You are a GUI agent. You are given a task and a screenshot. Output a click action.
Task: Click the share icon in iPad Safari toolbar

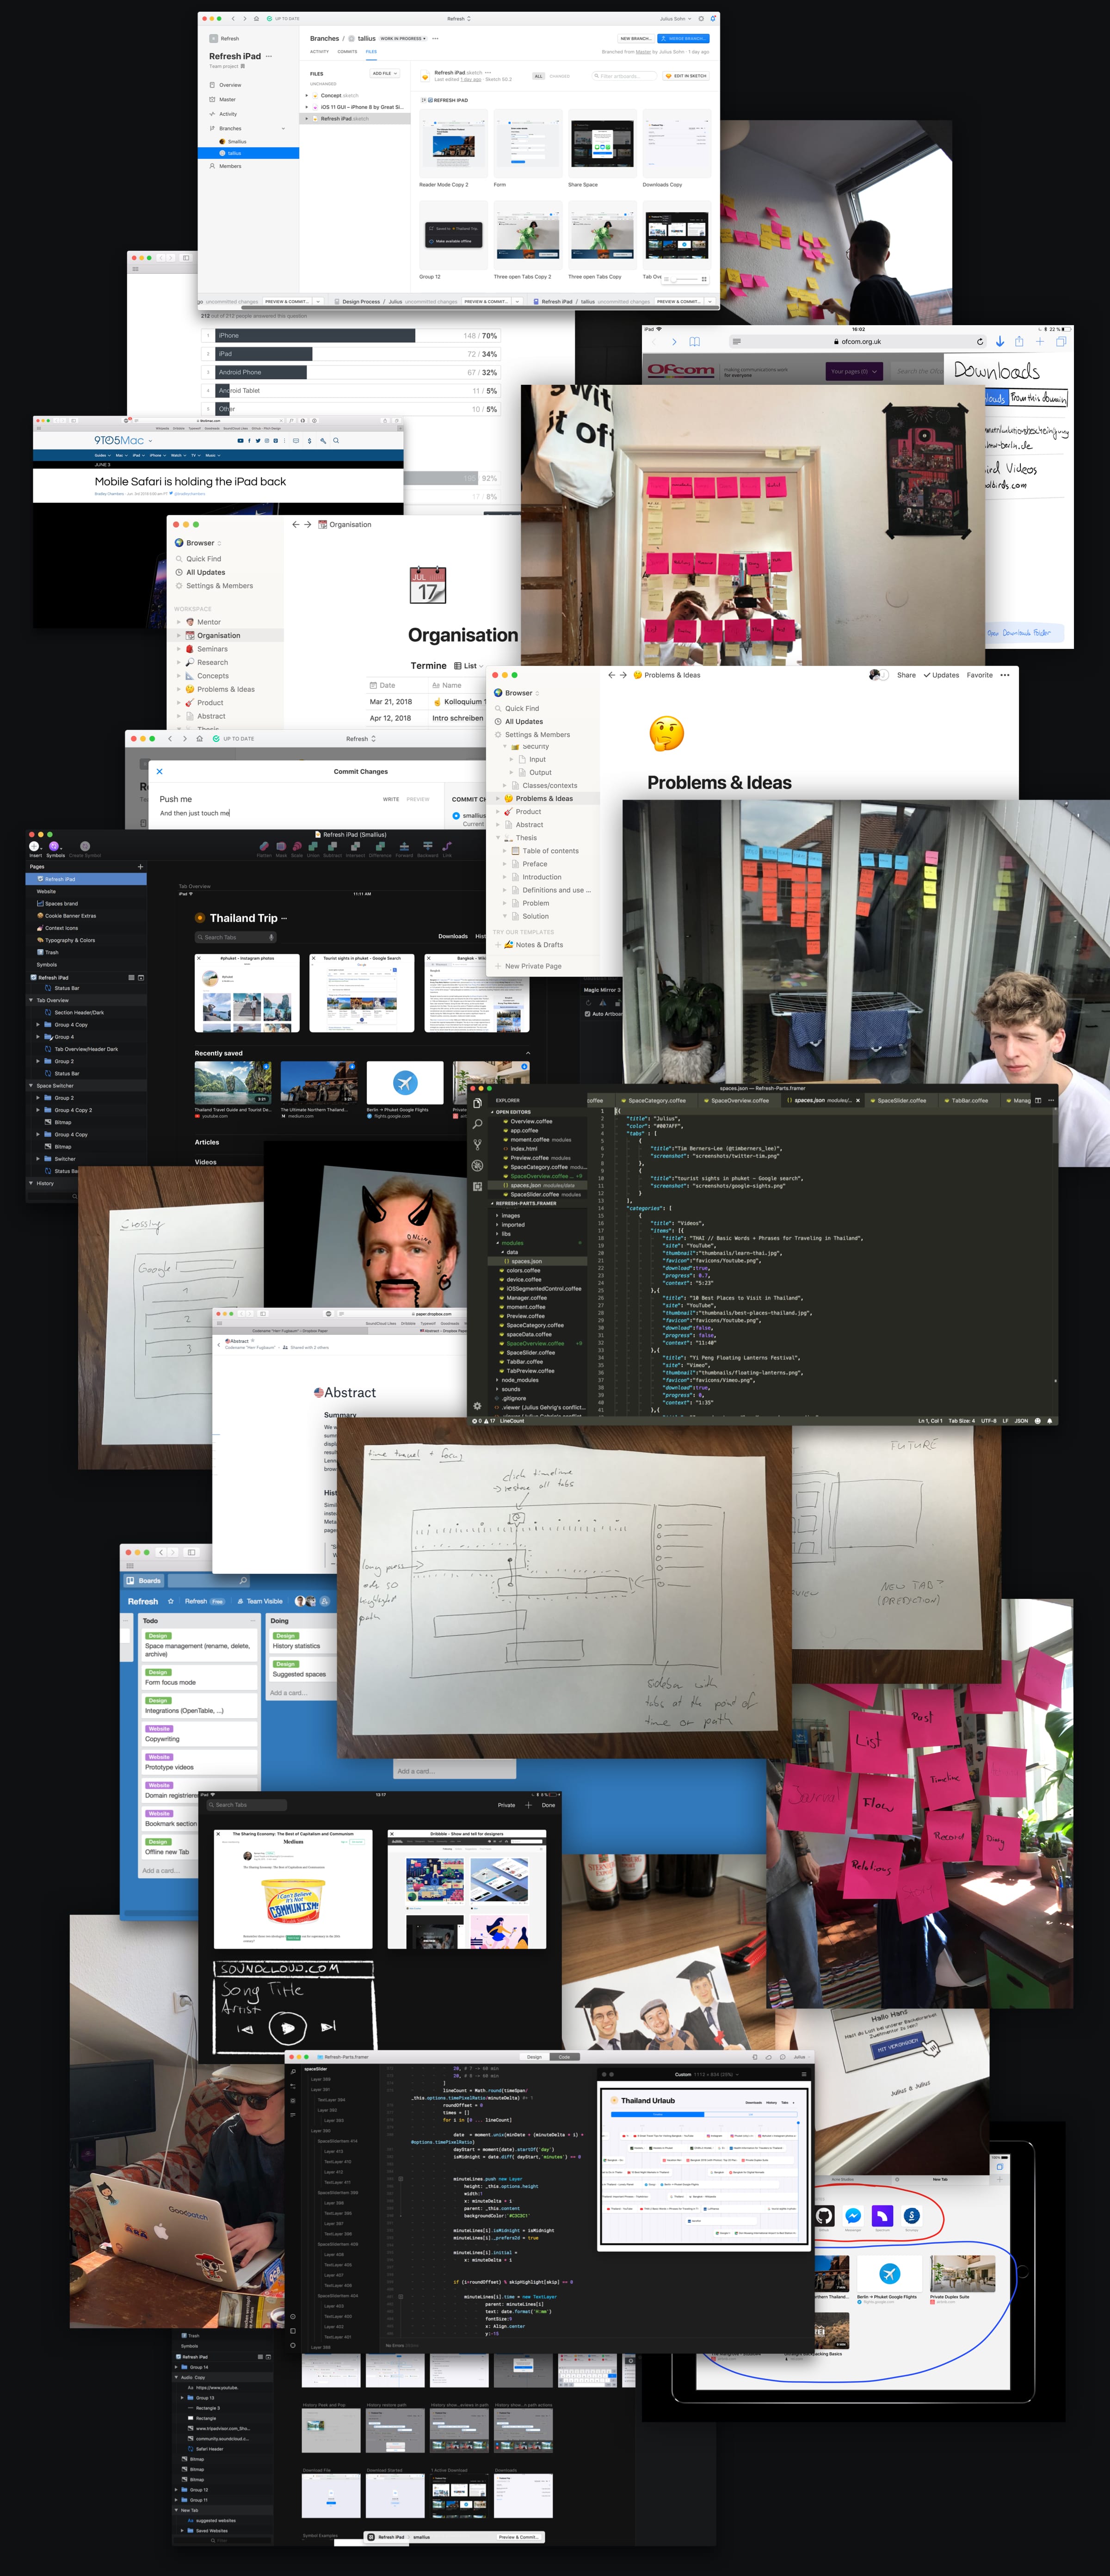click(1019, 342)
